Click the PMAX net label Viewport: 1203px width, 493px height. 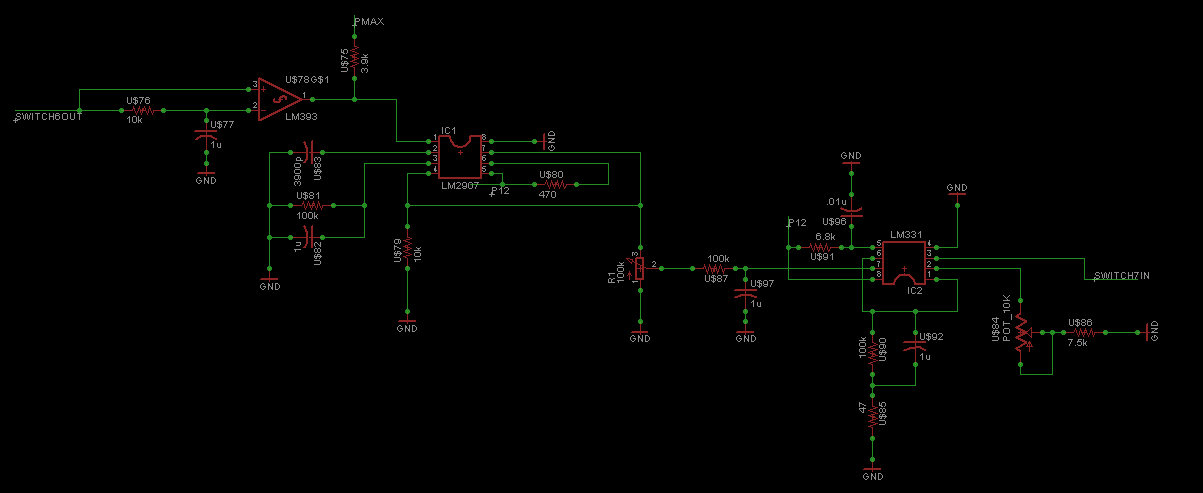pos(369,21)
